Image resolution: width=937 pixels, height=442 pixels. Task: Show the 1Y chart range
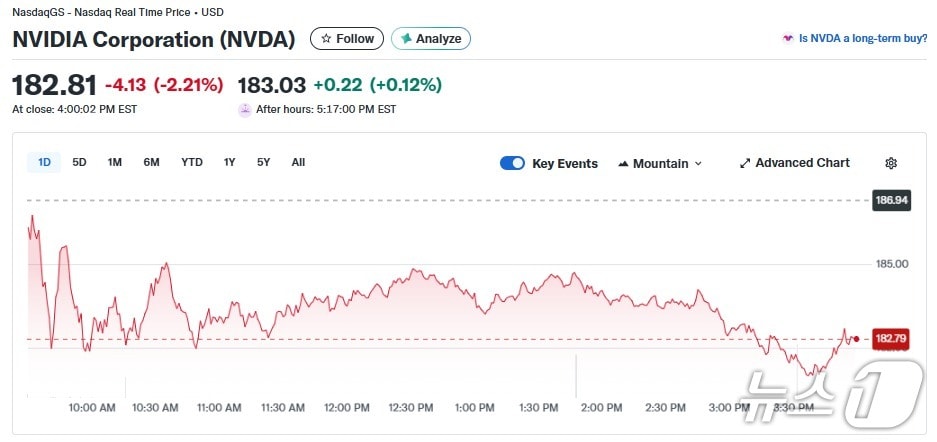pyautogui.click(x=230, y=162)
